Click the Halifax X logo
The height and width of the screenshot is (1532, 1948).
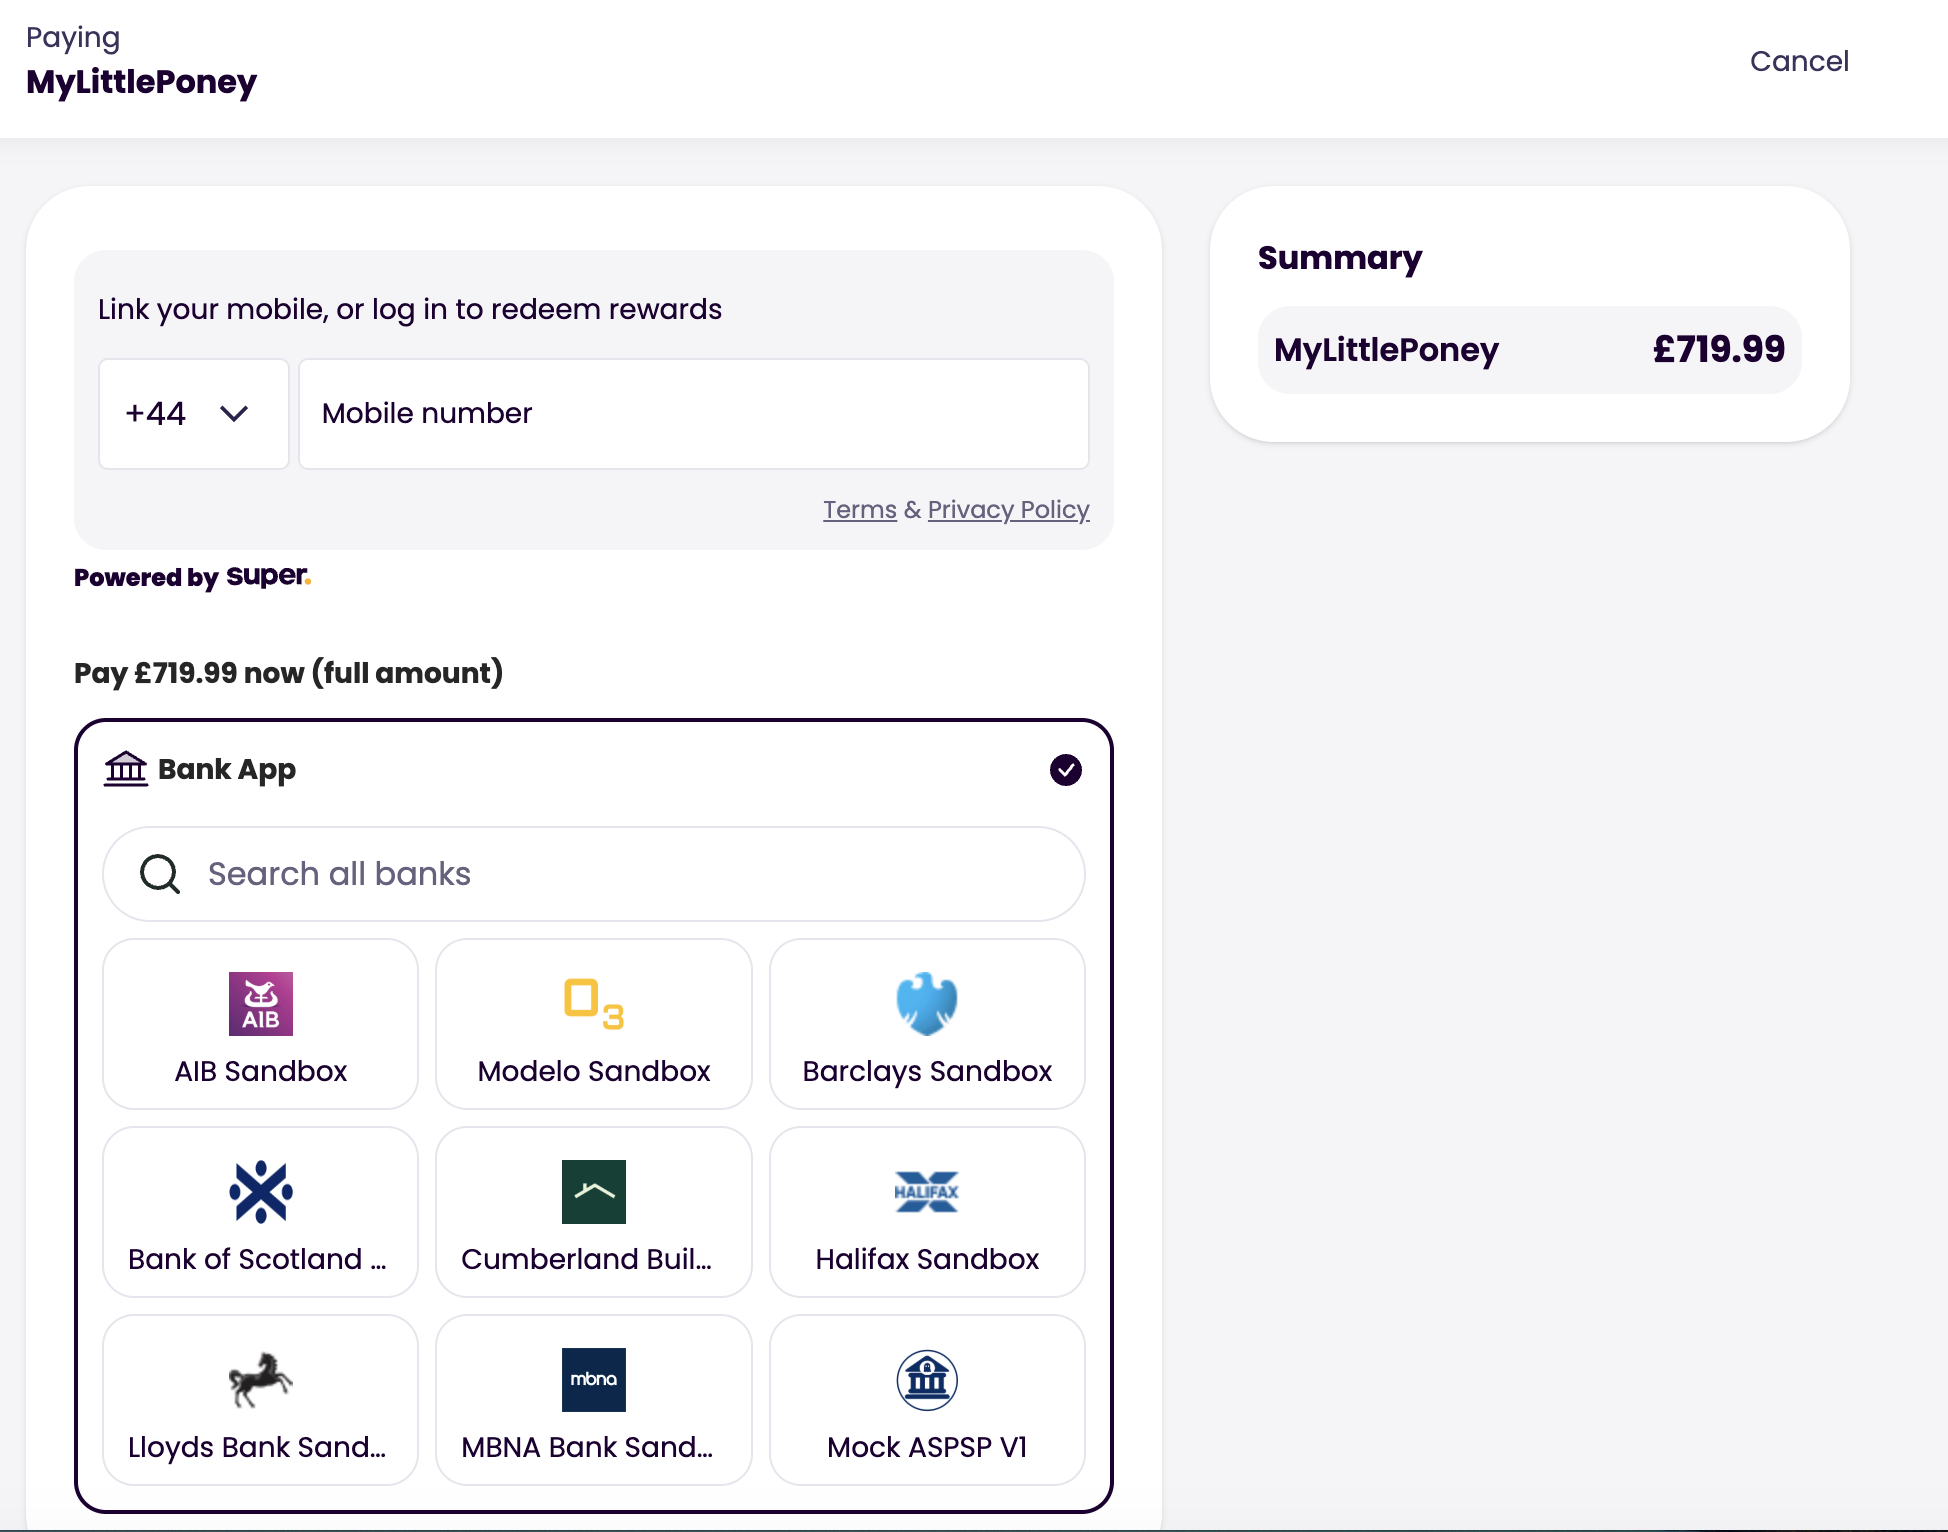pyautogui.click(x=927, y=1191)
